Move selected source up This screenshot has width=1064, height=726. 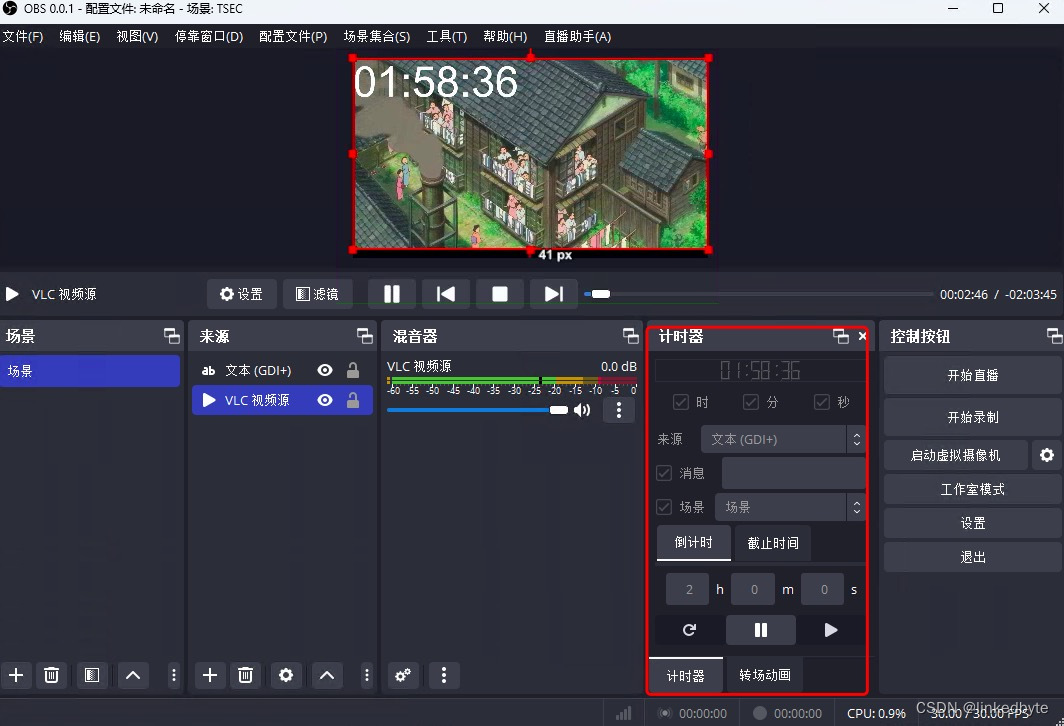point(327,675)
